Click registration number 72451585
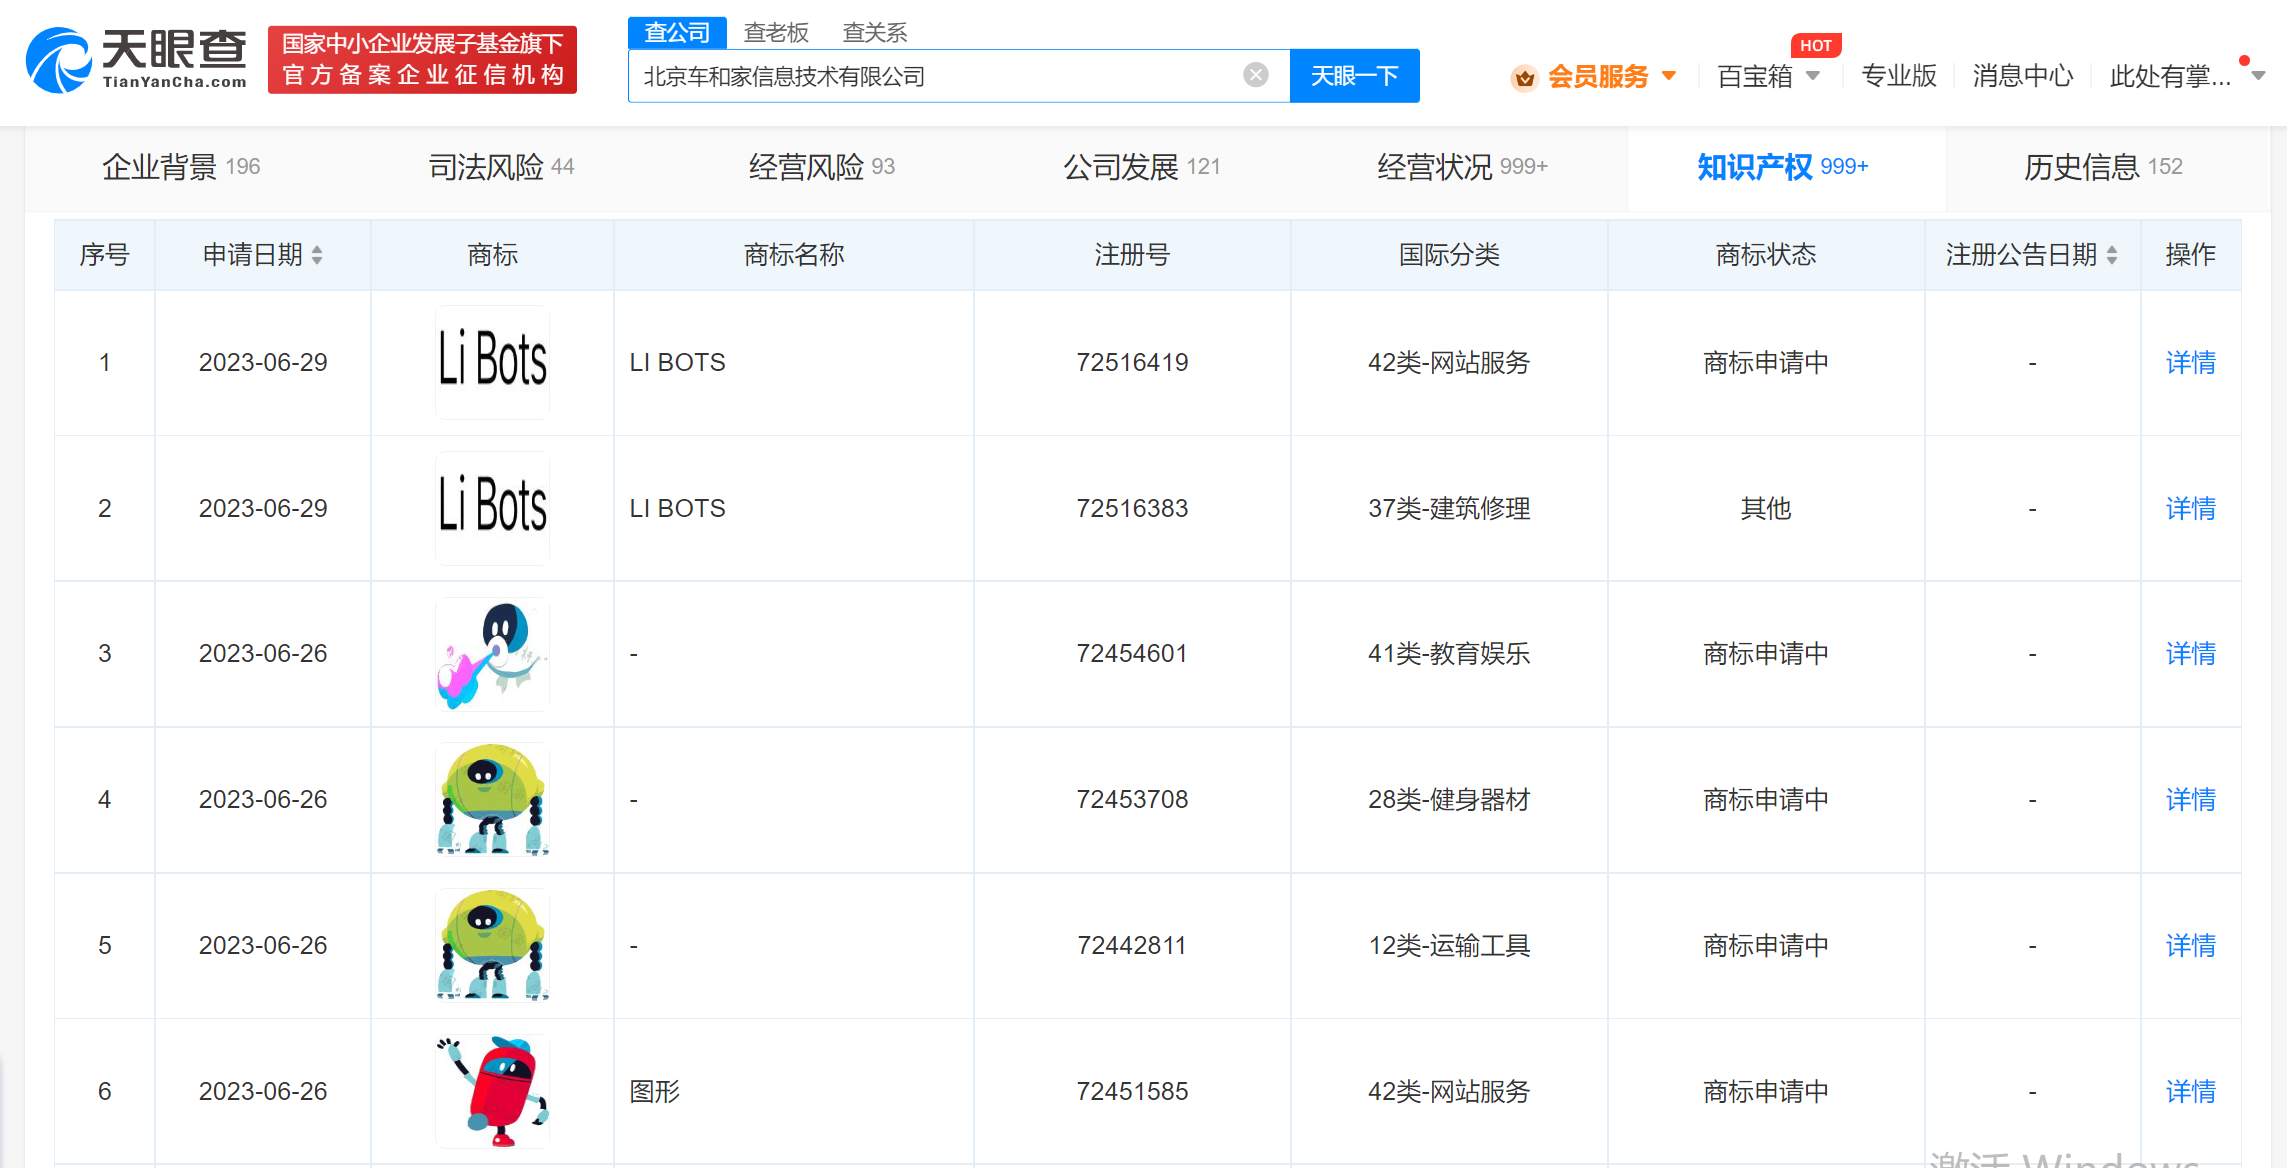 tap(1132, 1091)
